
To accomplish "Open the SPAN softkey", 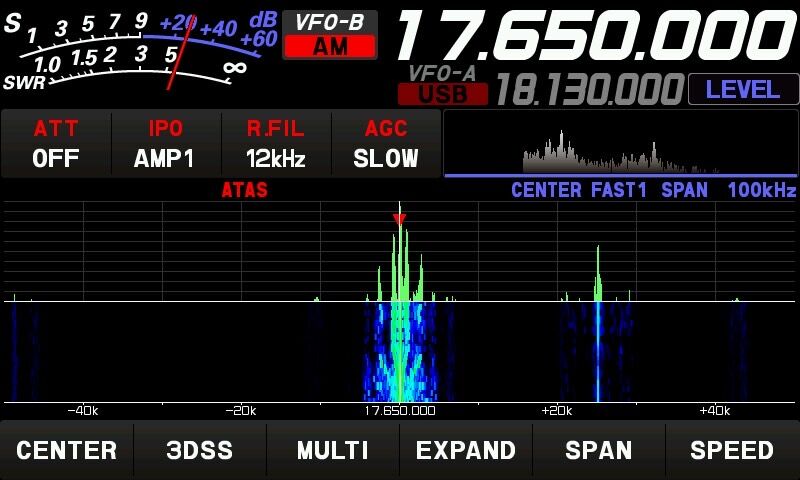I will pyautogui.click(x=599, y=450).
